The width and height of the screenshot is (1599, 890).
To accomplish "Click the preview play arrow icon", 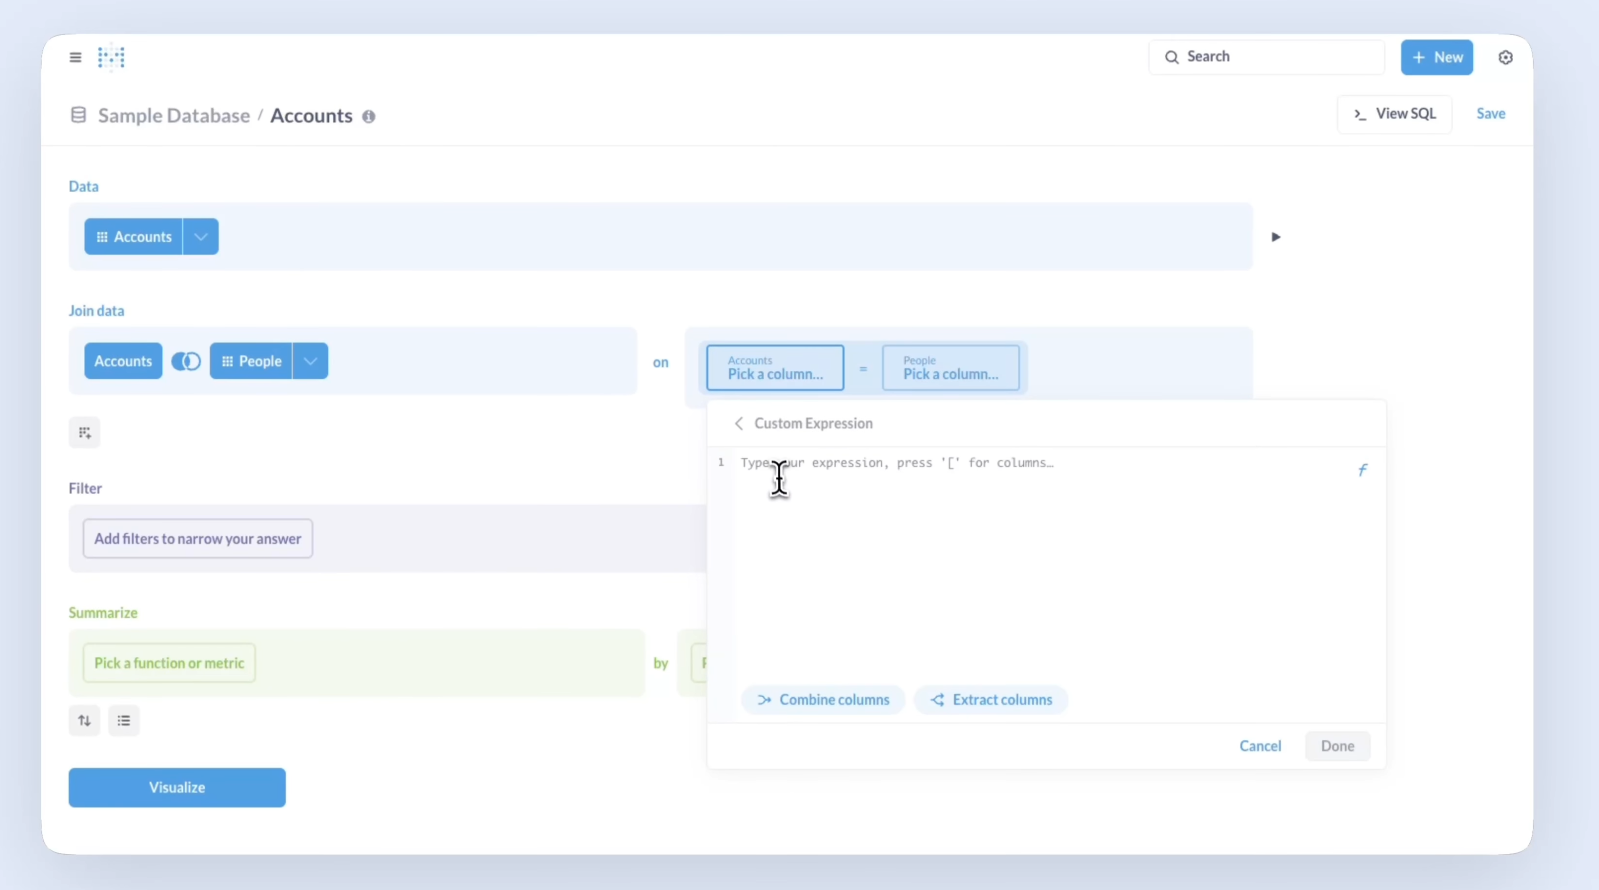I will 1275,237.
